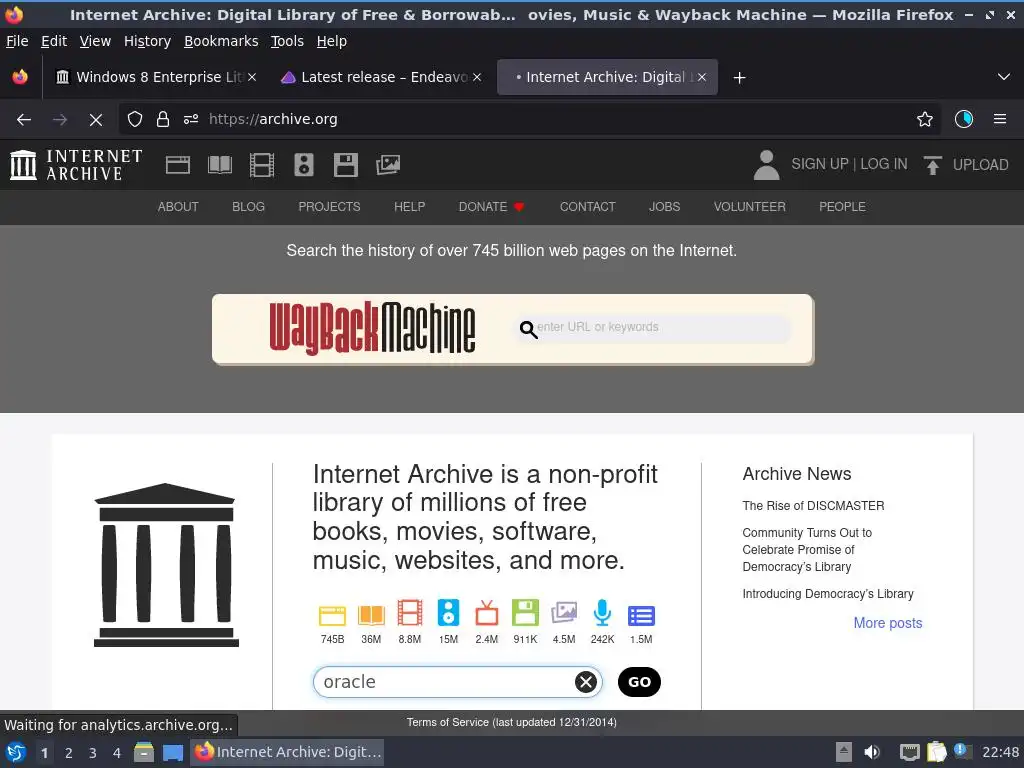
Task: Open a new tab with plus button
Action: coord(739,78)
